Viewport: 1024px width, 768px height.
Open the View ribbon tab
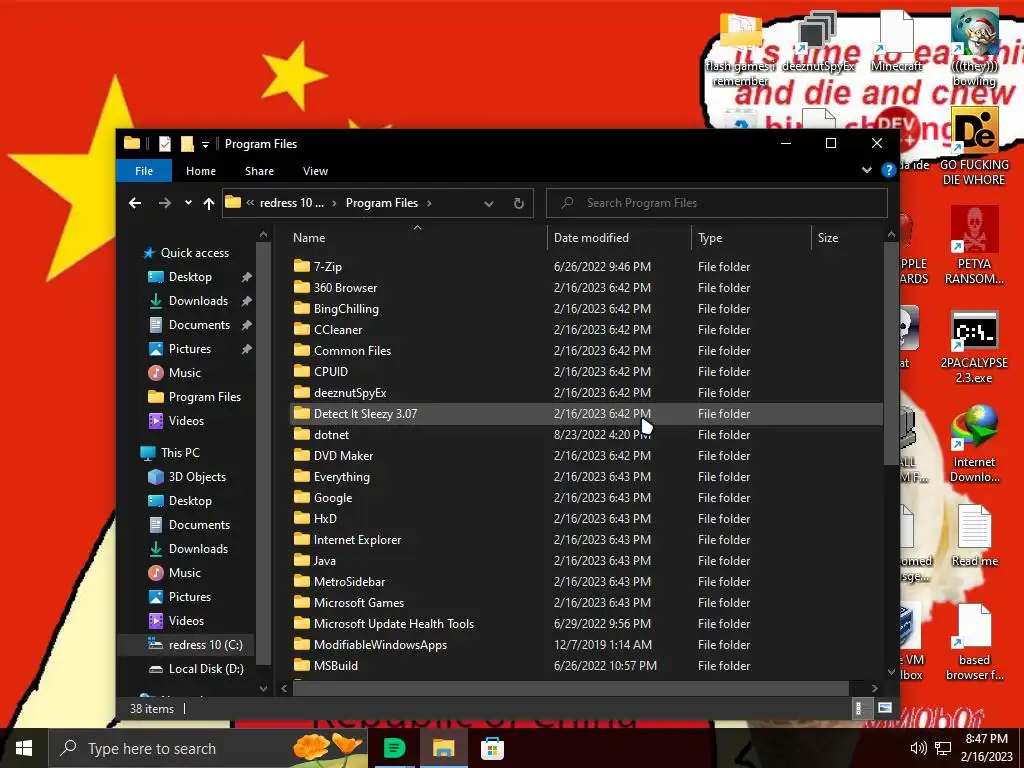tap(315, 171)
